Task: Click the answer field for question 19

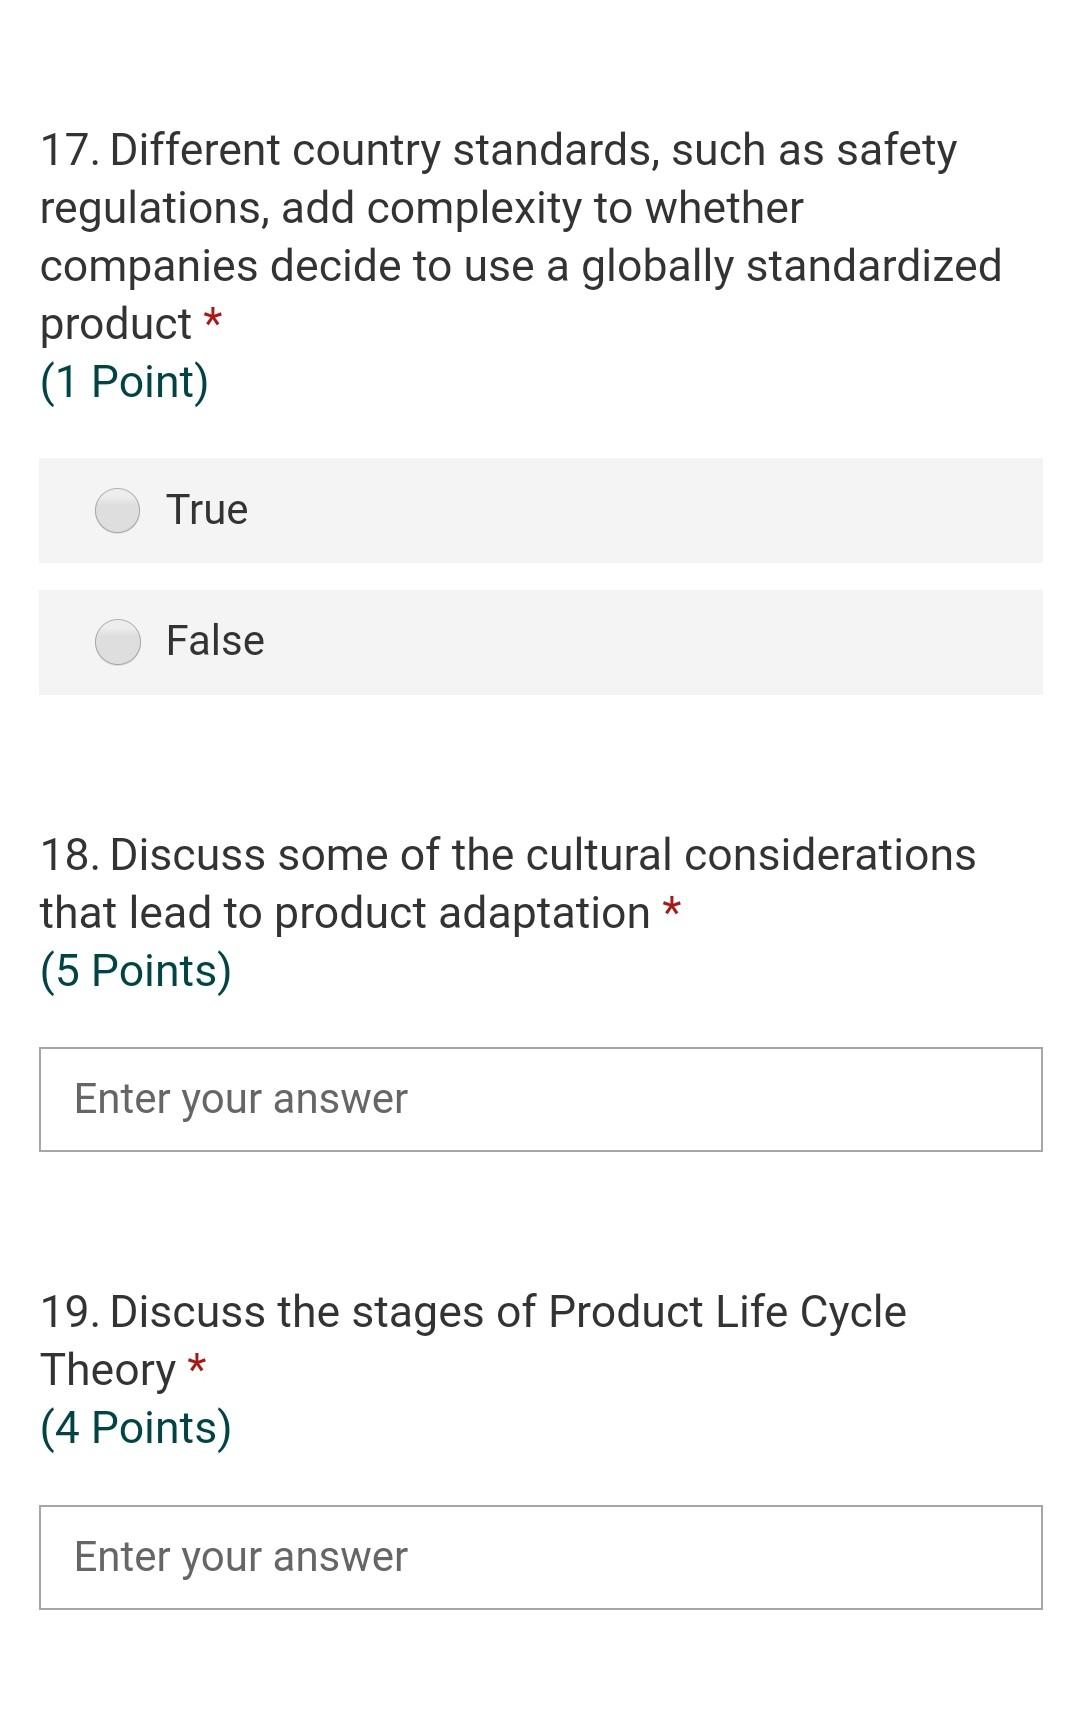Action: [x=540, y=1556]
